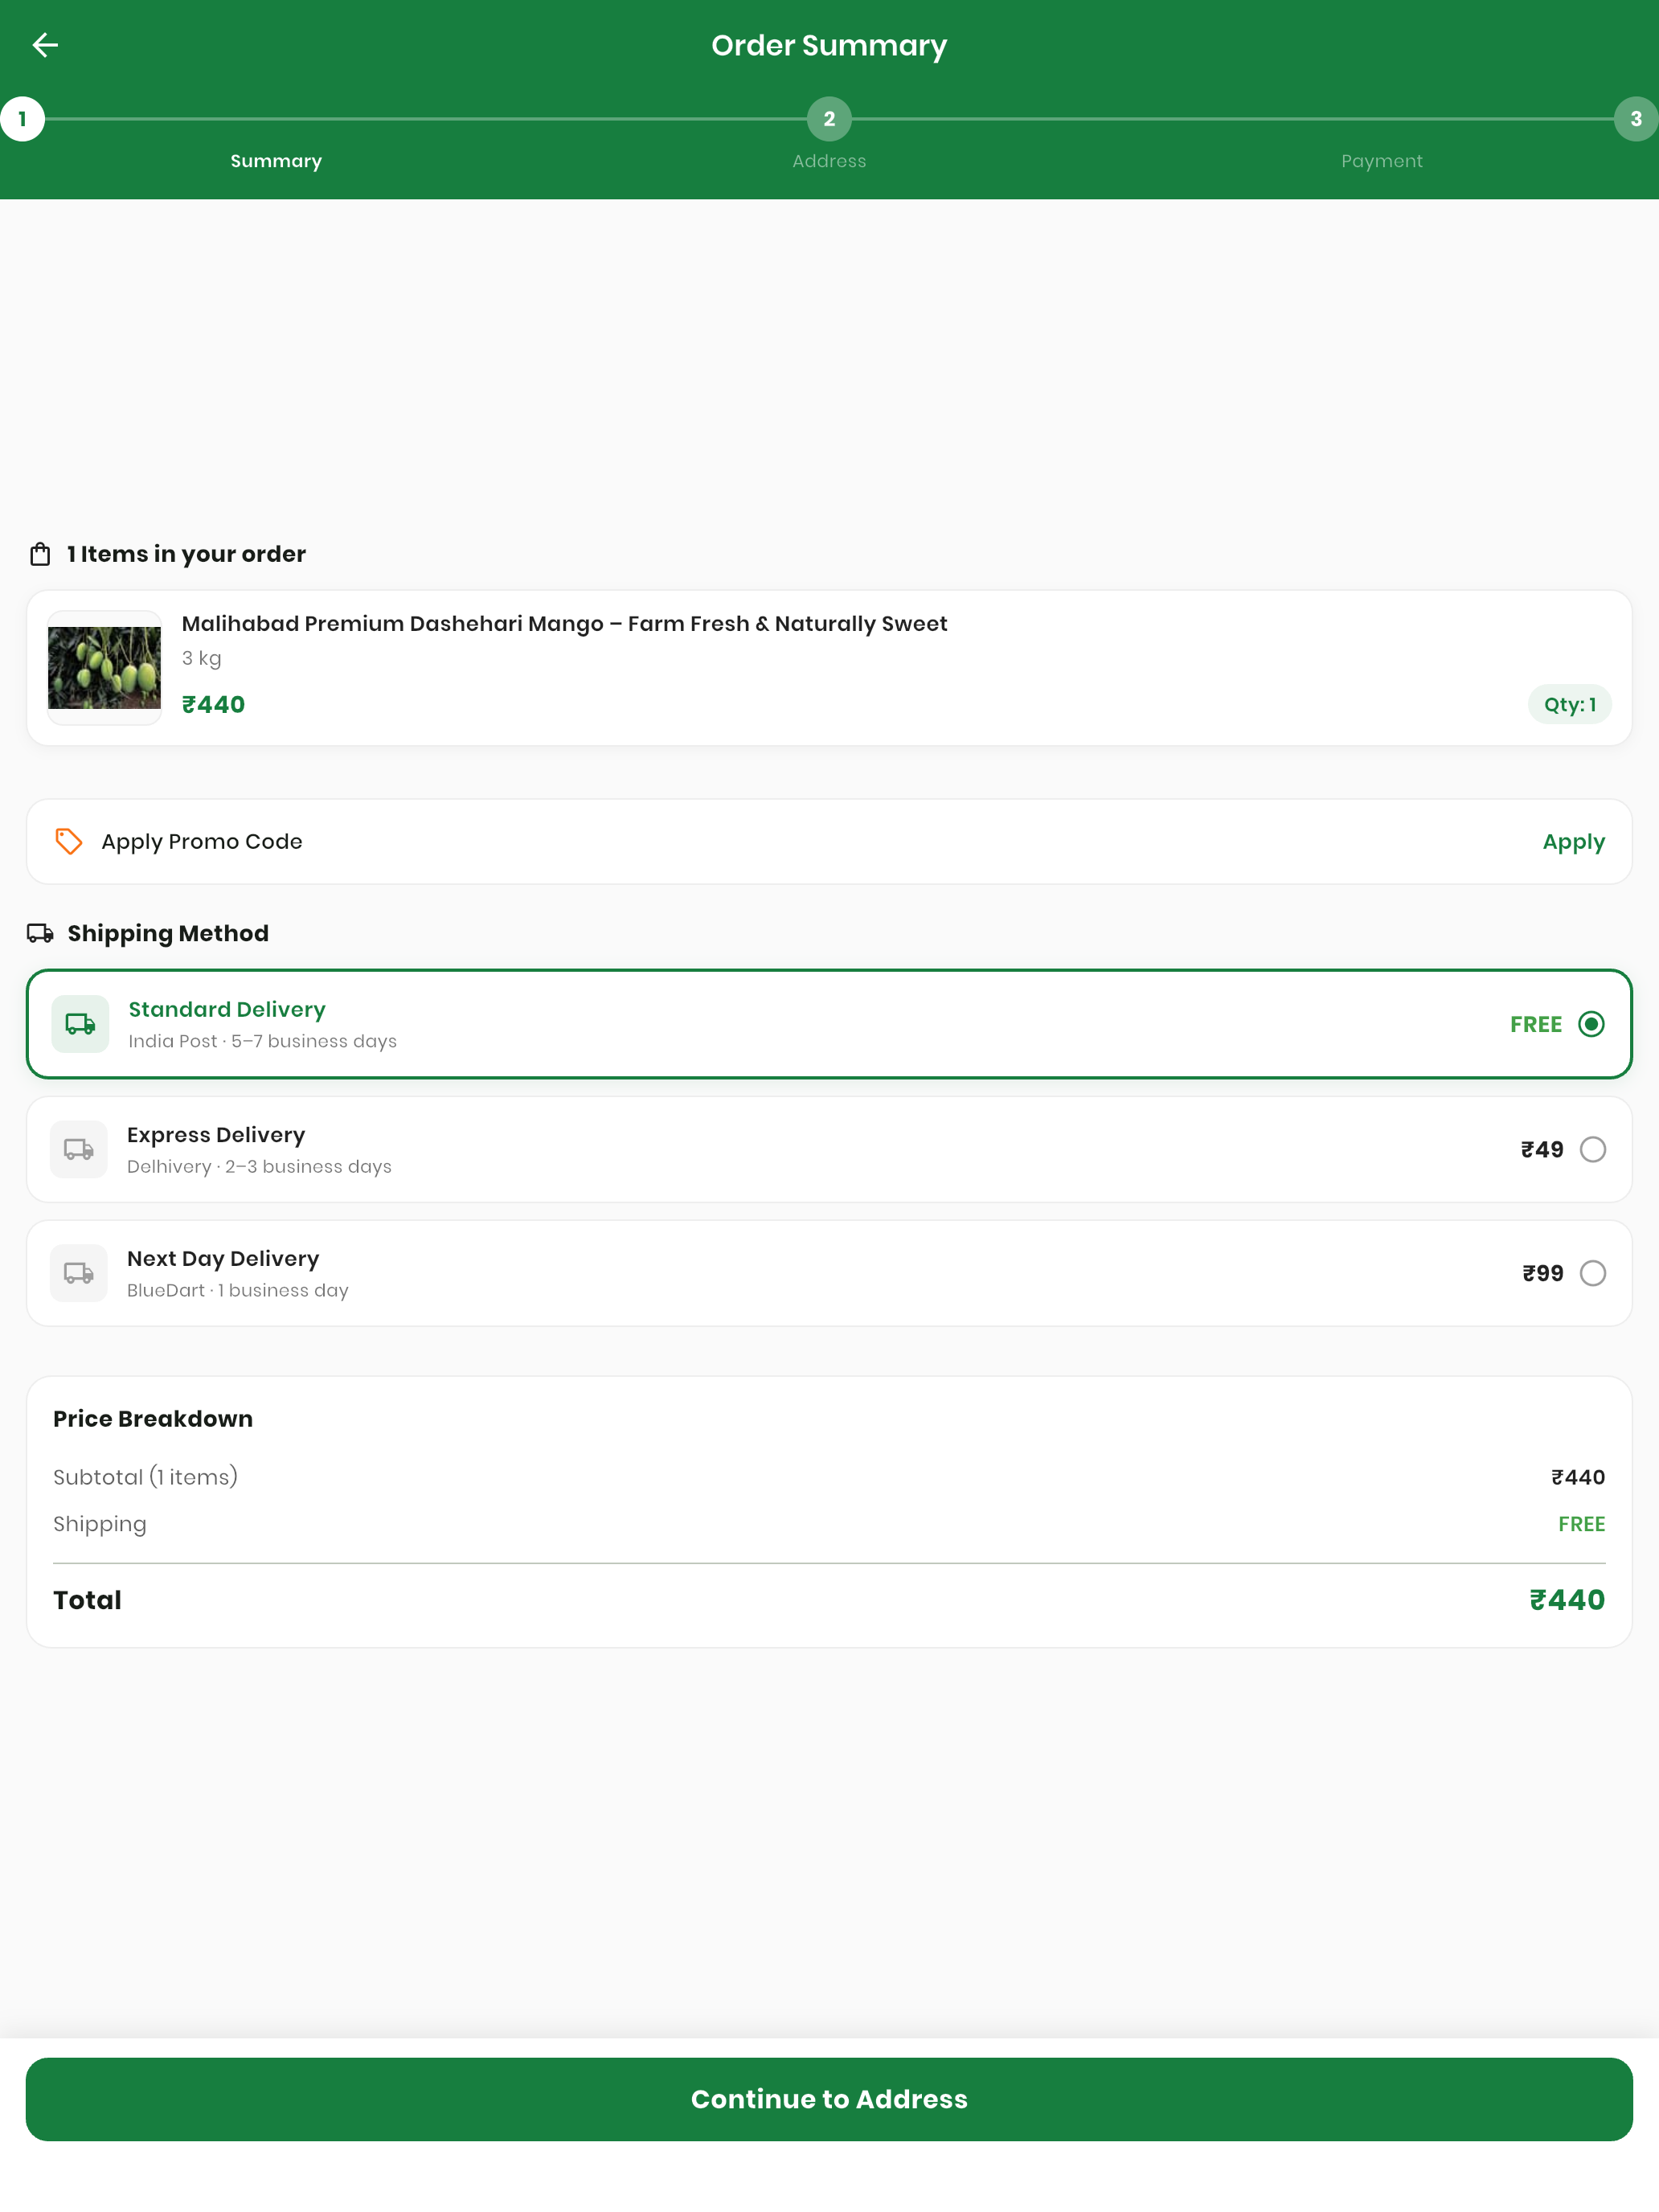Click the Subtotal (1 items) row label
Image resolution: width=1659 pixels, height=2212 pixels.
pos(146,1477)
